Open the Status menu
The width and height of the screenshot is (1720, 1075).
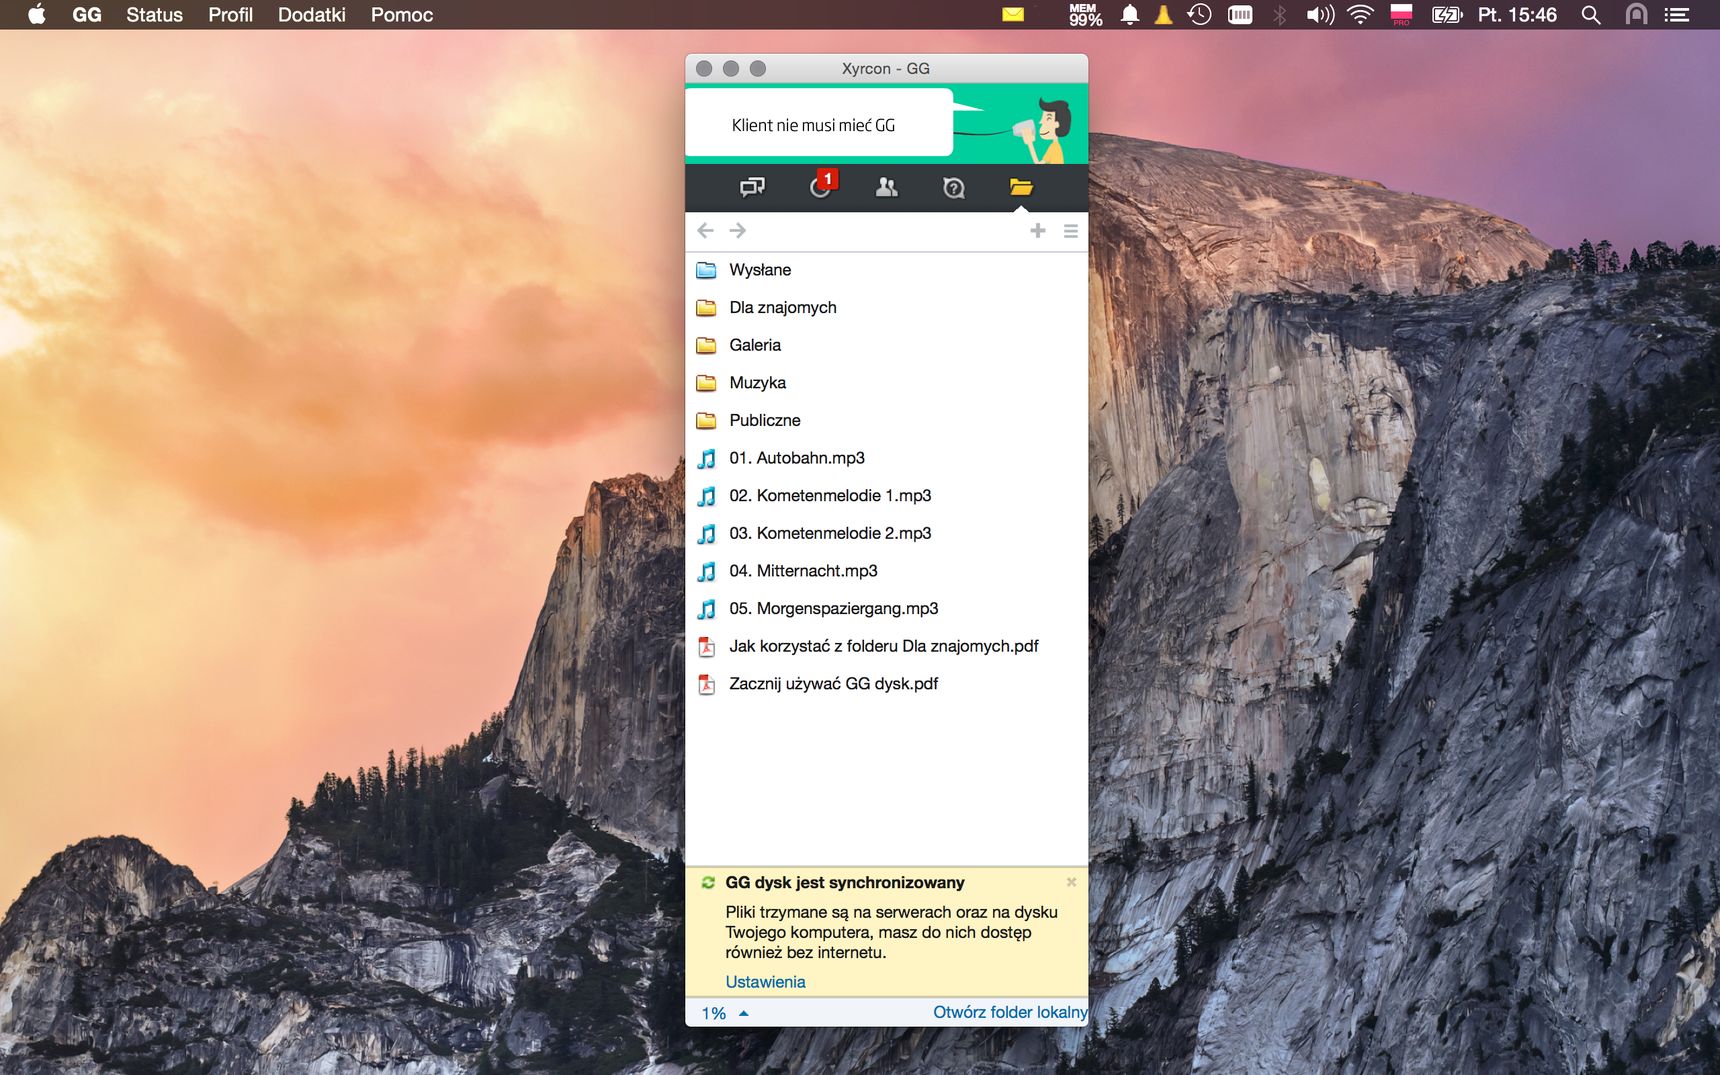point(154,15)
